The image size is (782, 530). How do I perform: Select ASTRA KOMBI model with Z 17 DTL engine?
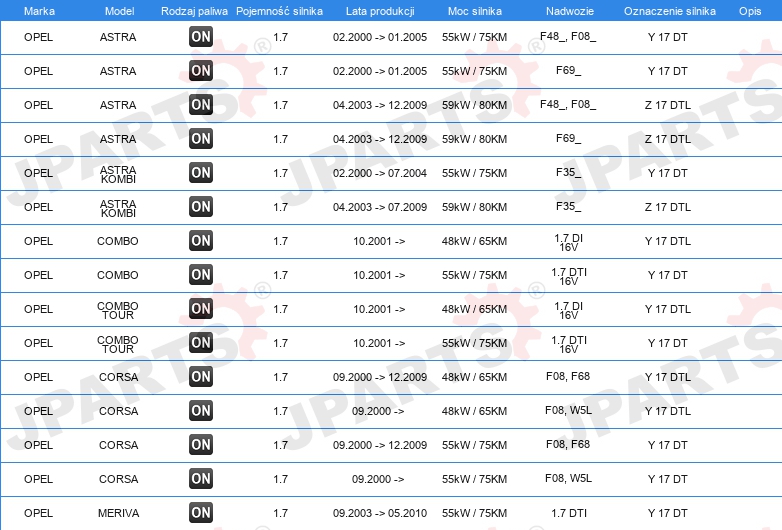click(x=118, y=208)
